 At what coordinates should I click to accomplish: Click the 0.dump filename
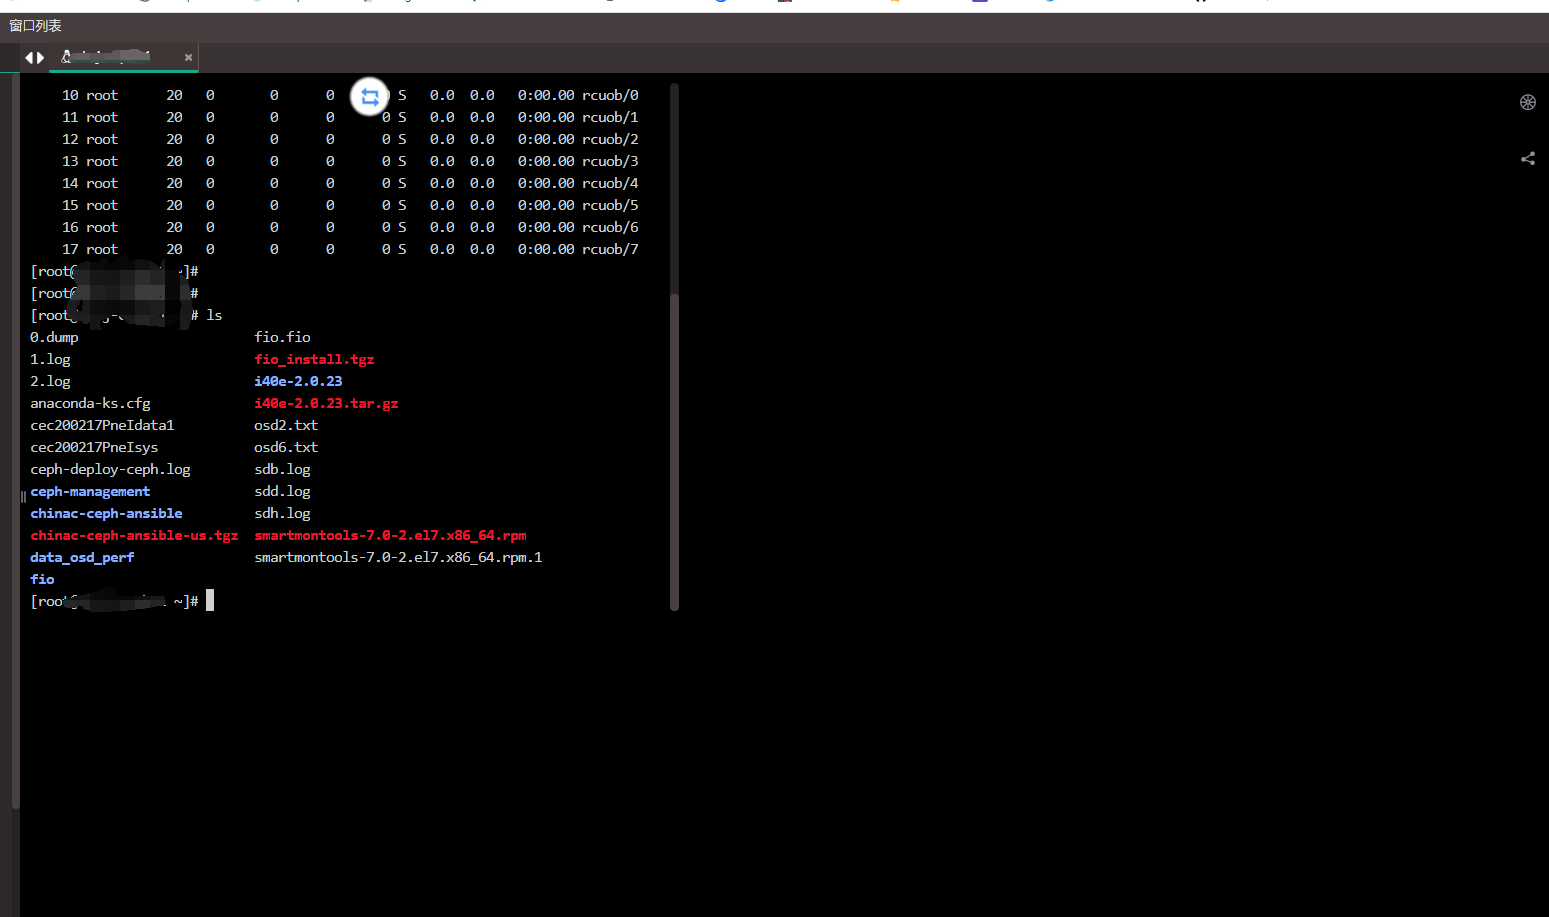[x=54, y=337]
